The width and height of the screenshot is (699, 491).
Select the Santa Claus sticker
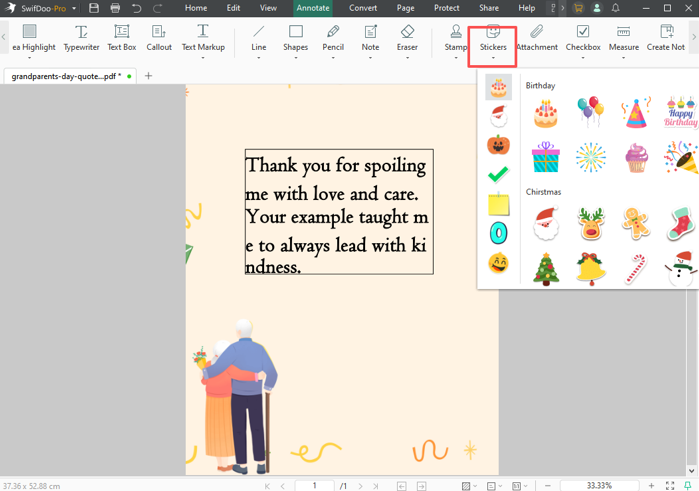(545, 223)
